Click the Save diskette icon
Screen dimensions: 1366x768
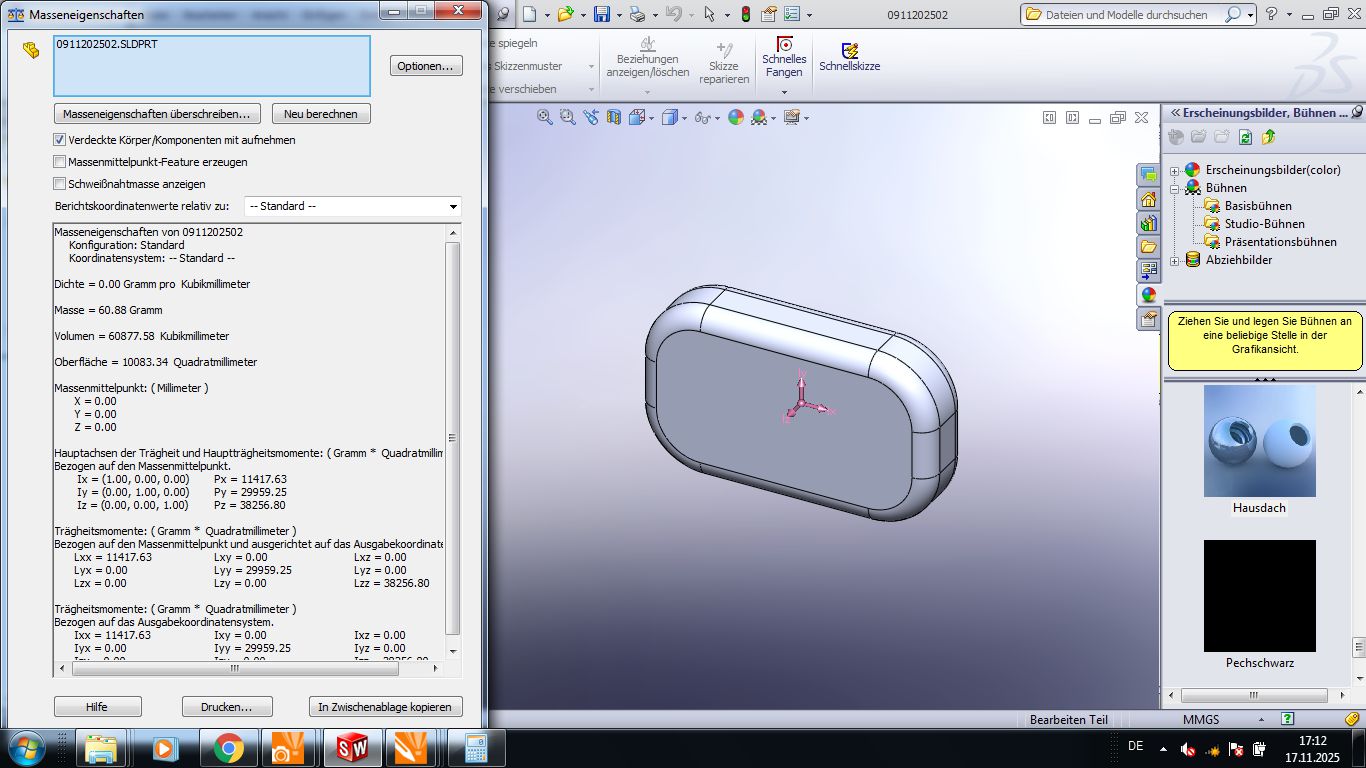601,14
